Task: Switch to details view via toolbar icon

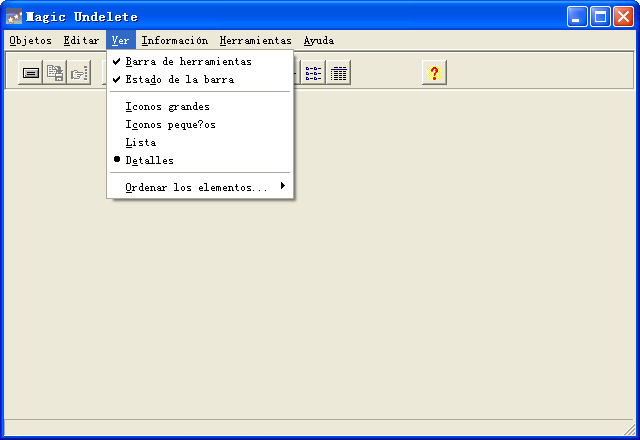Action: (x=339, y=73)
